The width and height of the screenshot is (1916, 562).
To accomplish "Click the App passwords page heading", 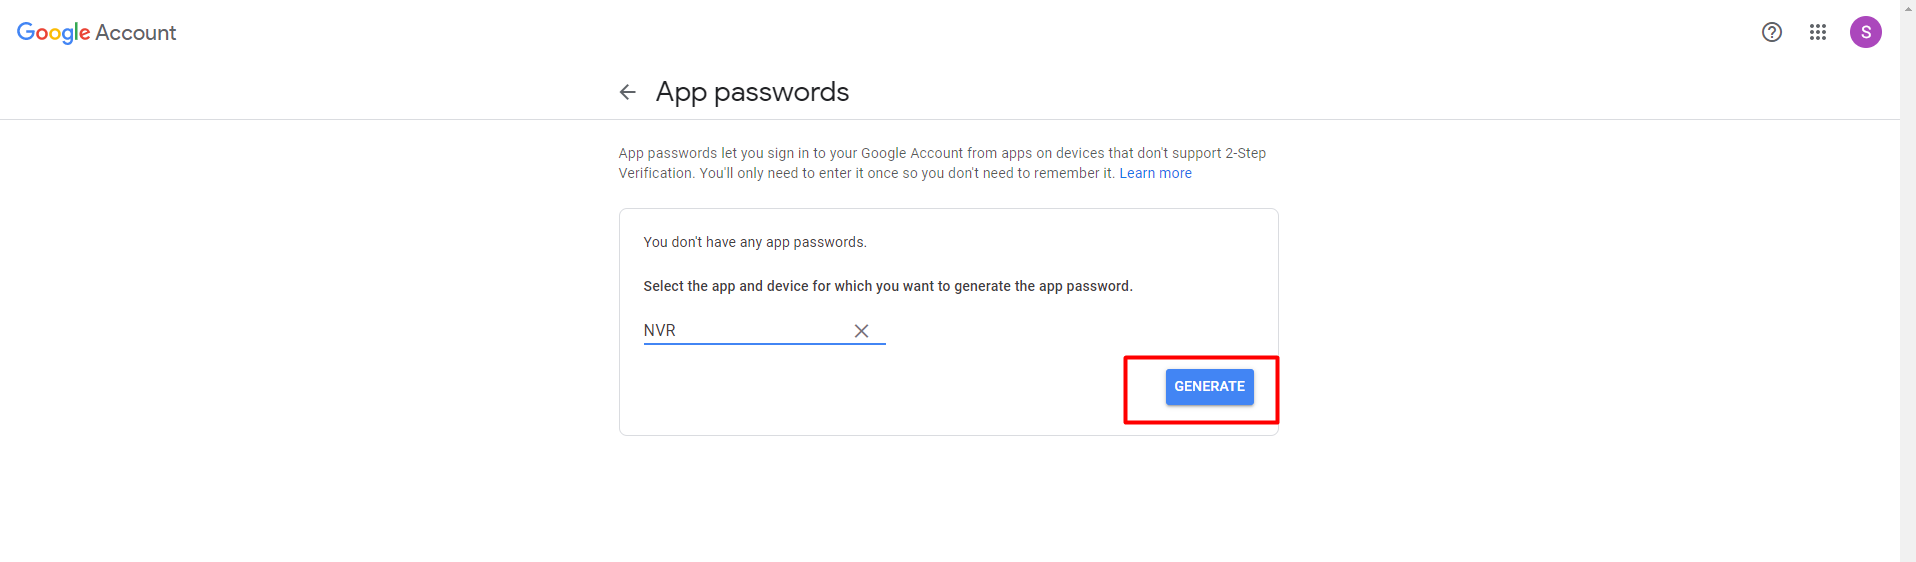I will 752,92.
